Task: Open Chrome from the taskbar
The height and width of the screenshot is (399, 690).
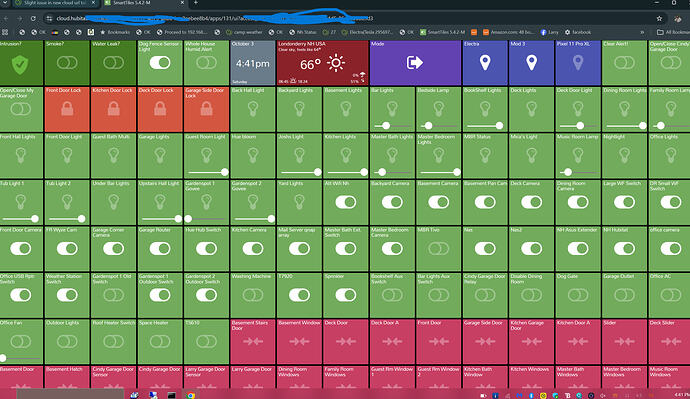Action: coord(190,395)
